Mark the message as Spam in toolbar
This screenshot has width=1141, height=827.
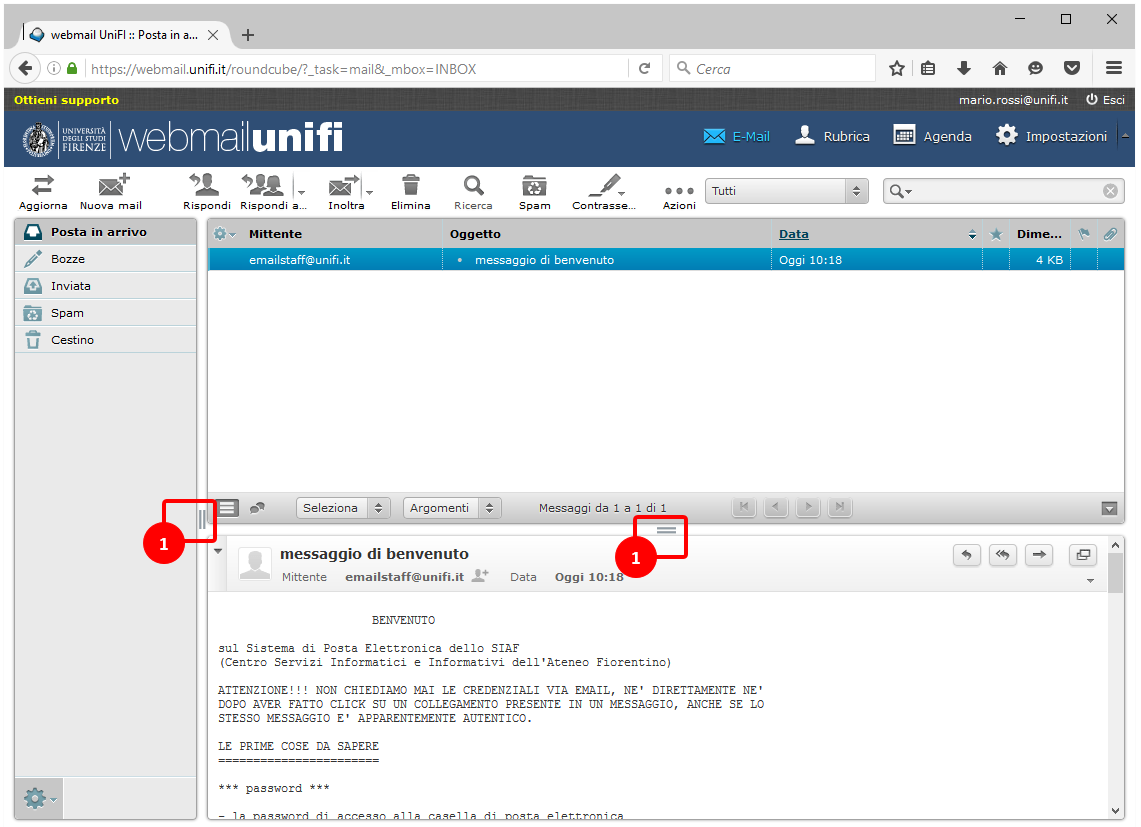[x=534, y=186]
